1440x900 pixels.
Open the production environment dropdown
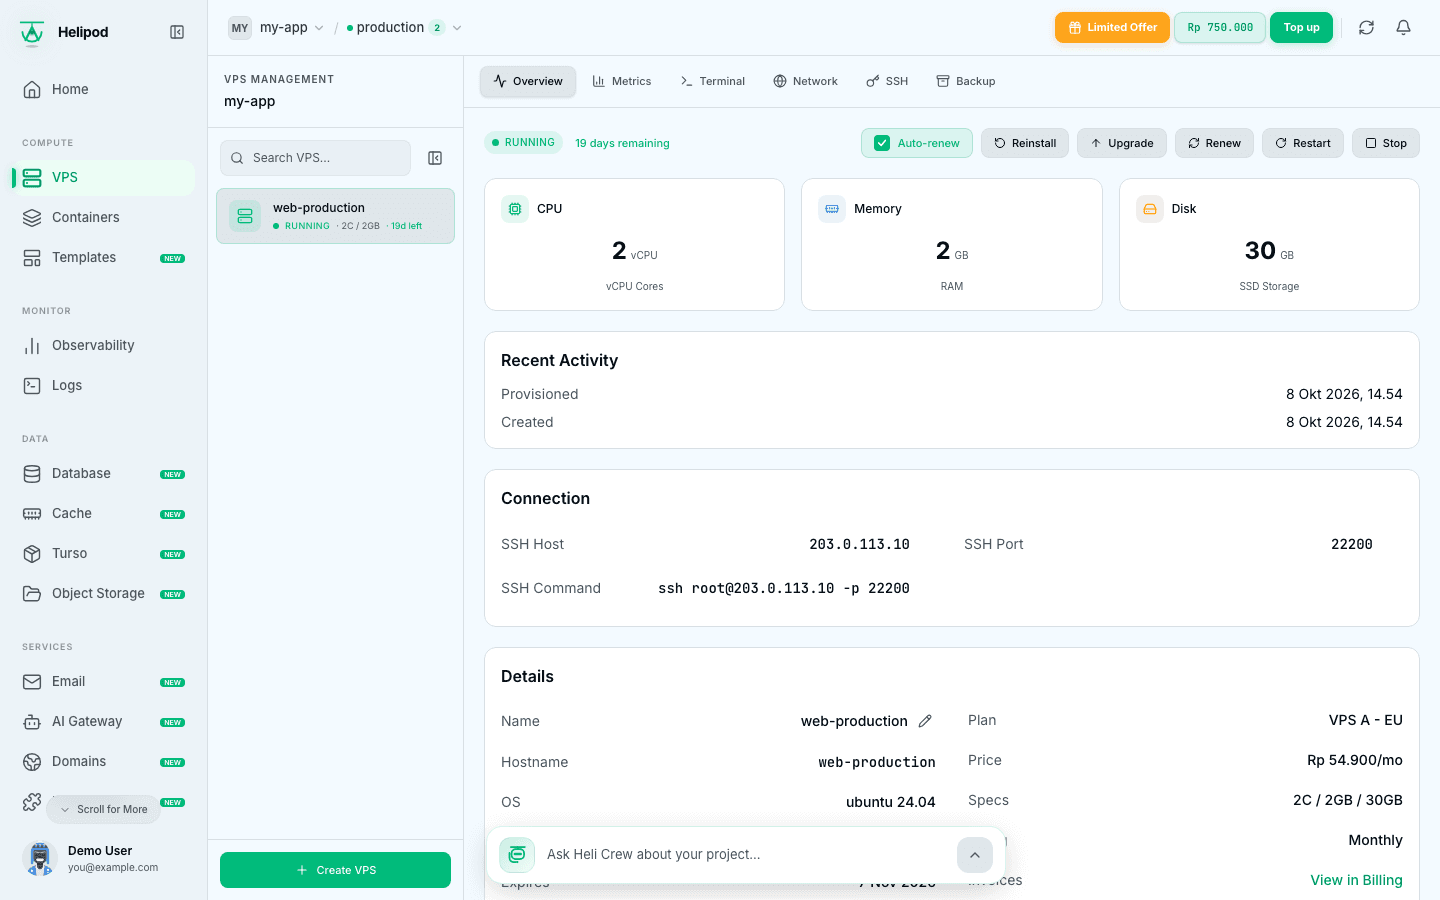pyautogui.click(x=404, y=28)
